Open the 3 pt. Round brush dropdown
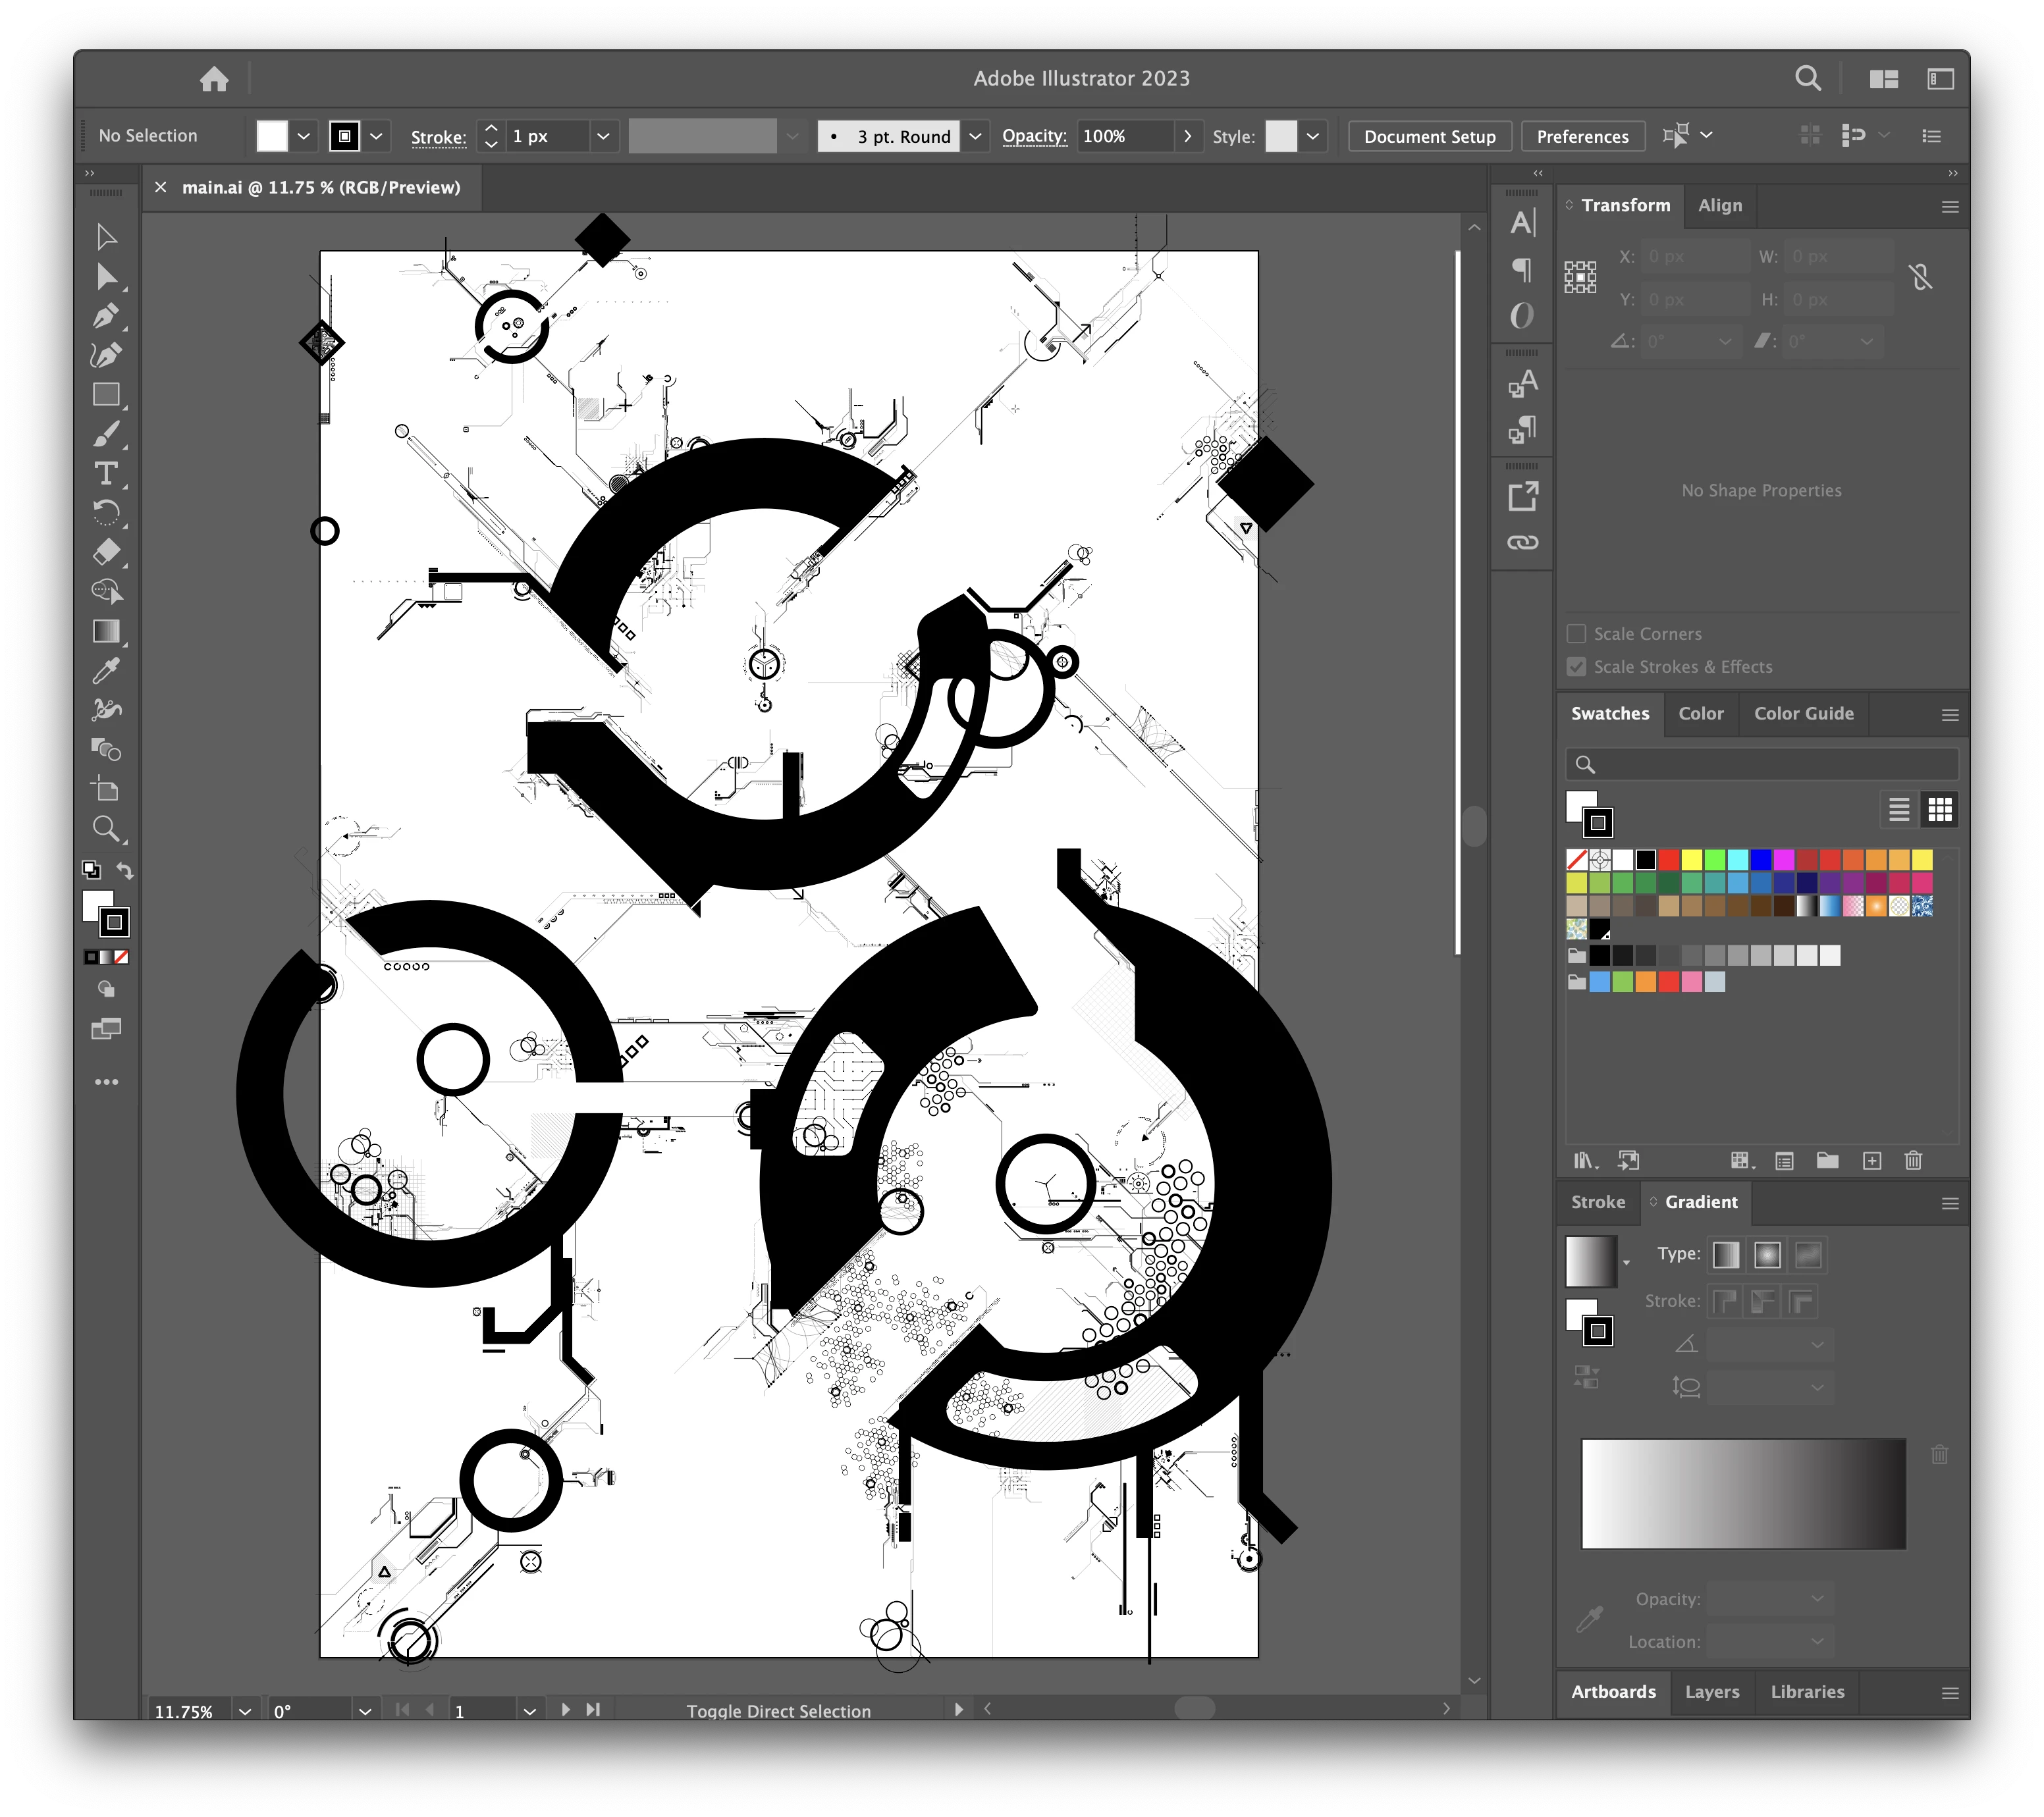 click(x=976, y=136)
